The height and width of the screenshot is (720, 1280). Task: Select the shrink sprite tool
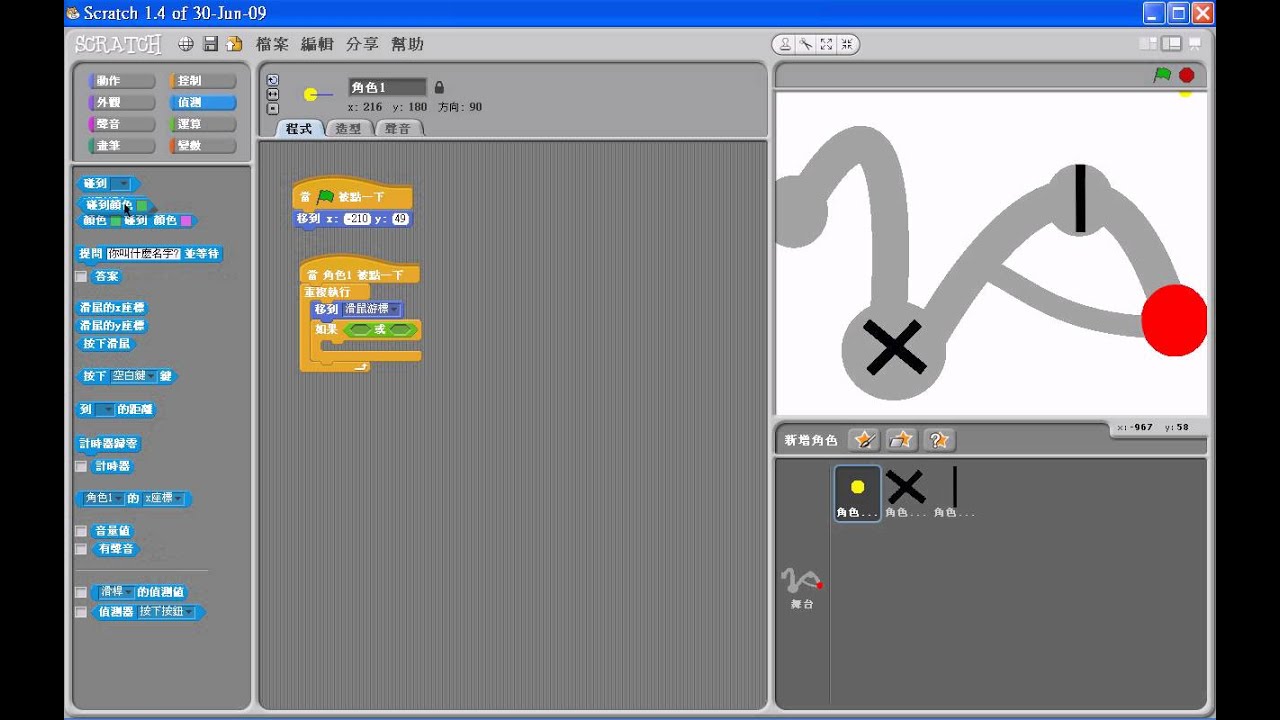coord(846,44)
